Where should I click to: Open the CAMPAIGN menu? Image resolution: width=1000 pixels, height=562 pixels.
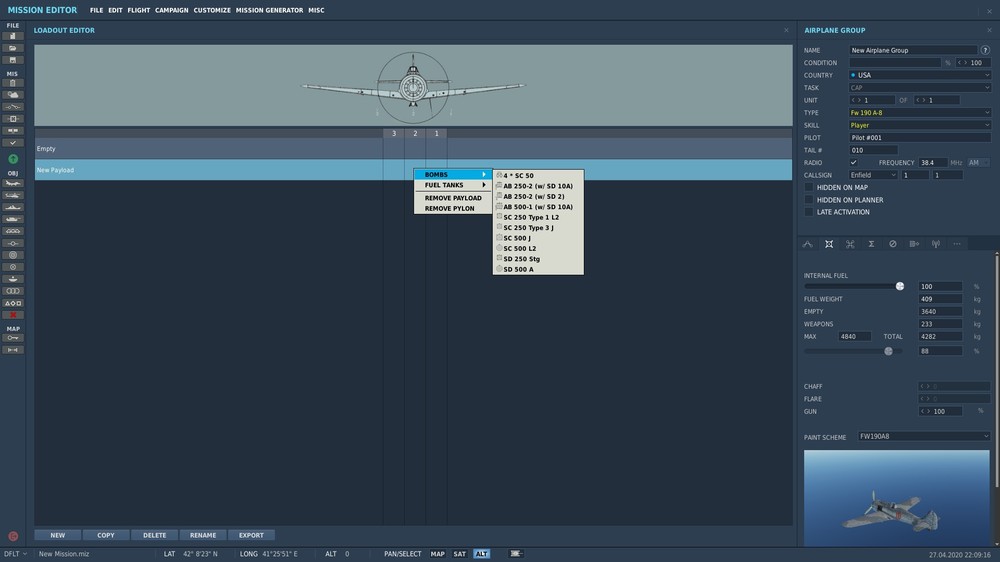[x=172, y=10]
